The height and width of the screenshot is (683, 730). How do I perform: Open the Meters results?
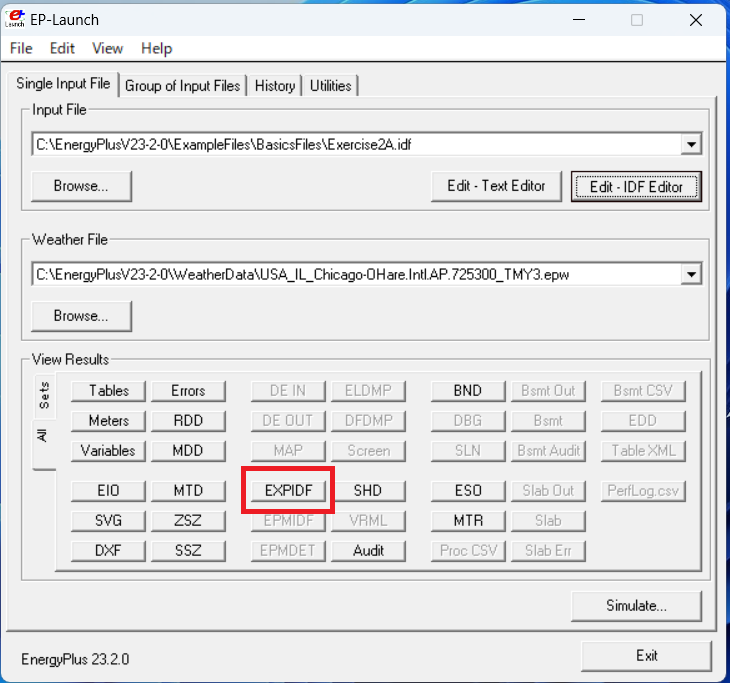click(108, 421)
